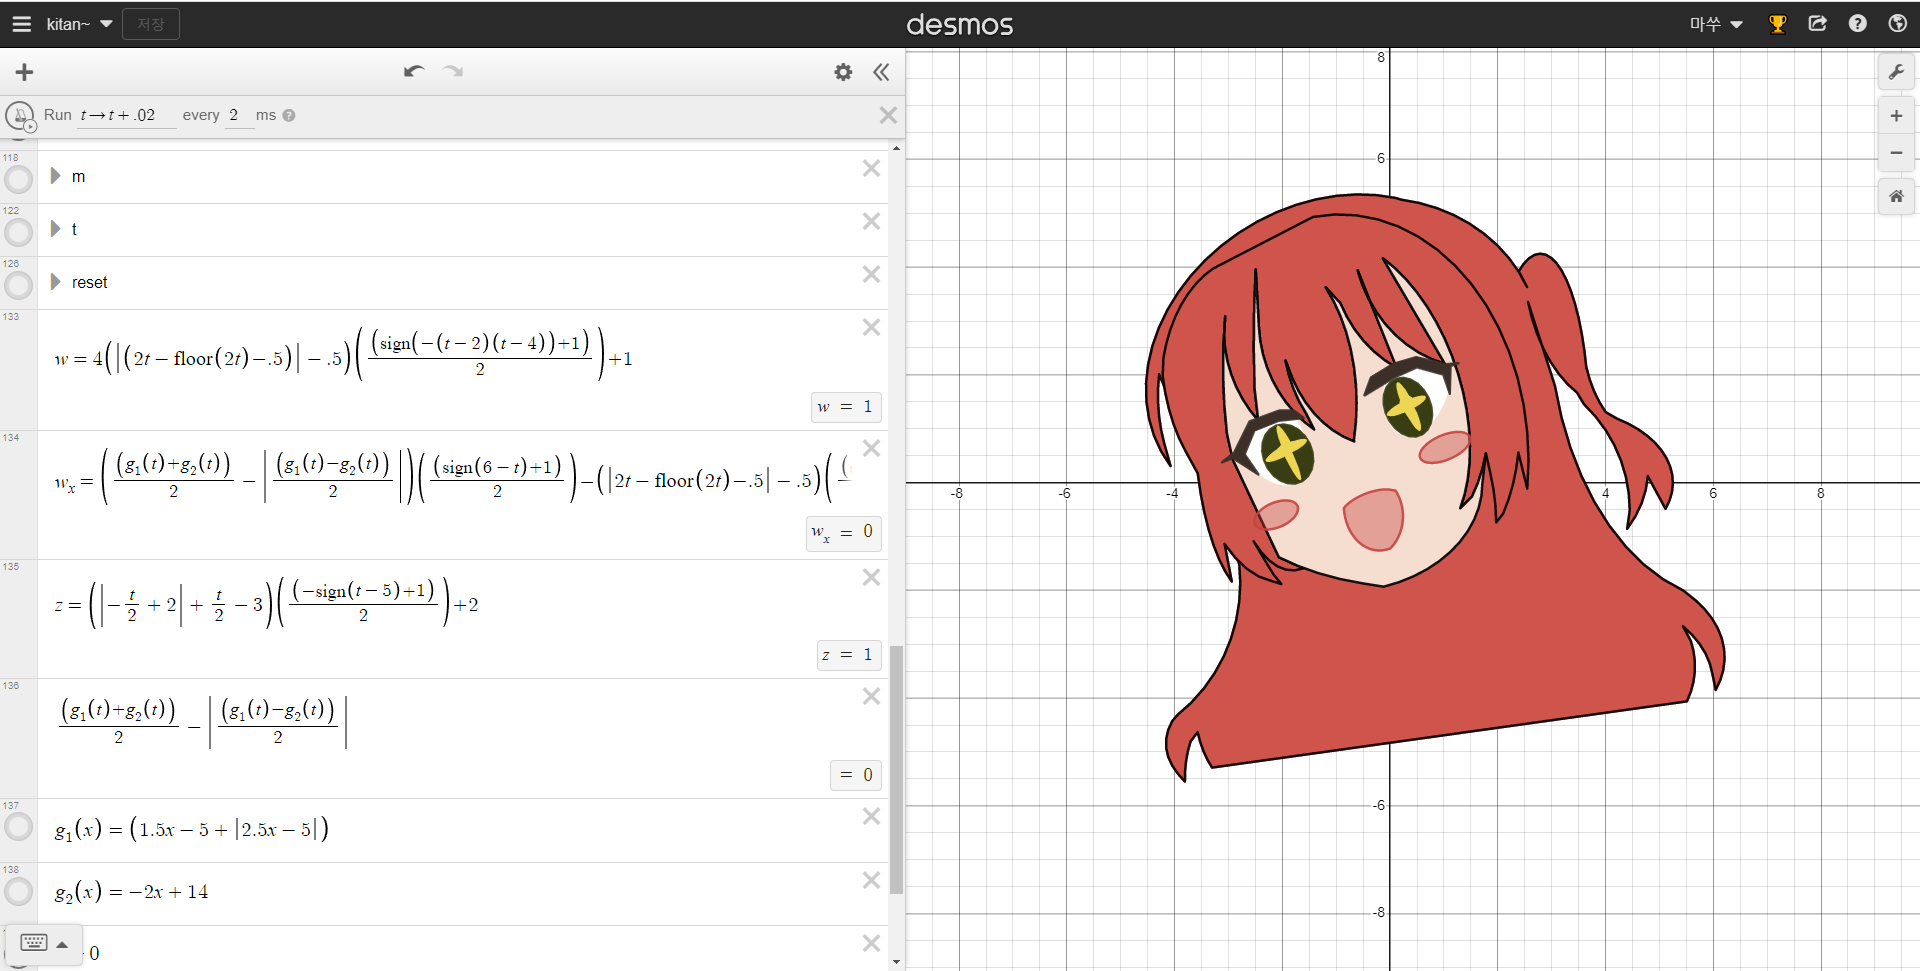This screenshot has width=1920, height=971.
Task: Open the graph settings wrench
Action: coord(1896,72)
